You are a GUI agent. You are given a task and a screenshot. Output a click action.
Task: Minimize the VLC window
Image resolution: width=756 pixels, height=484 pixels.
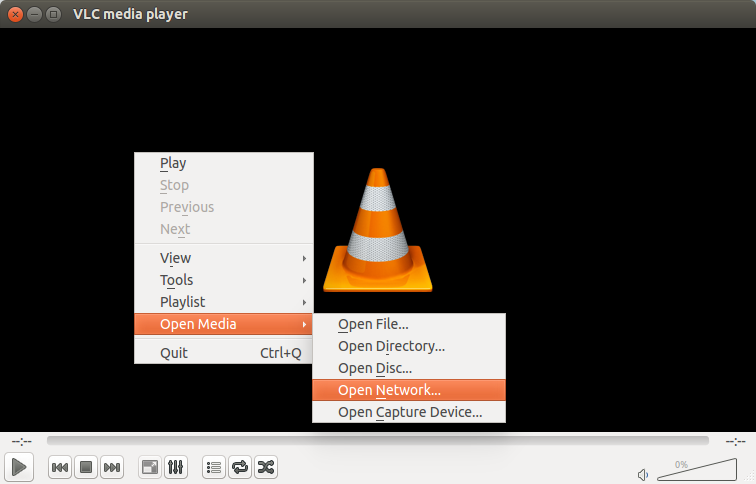coord(34,14)
